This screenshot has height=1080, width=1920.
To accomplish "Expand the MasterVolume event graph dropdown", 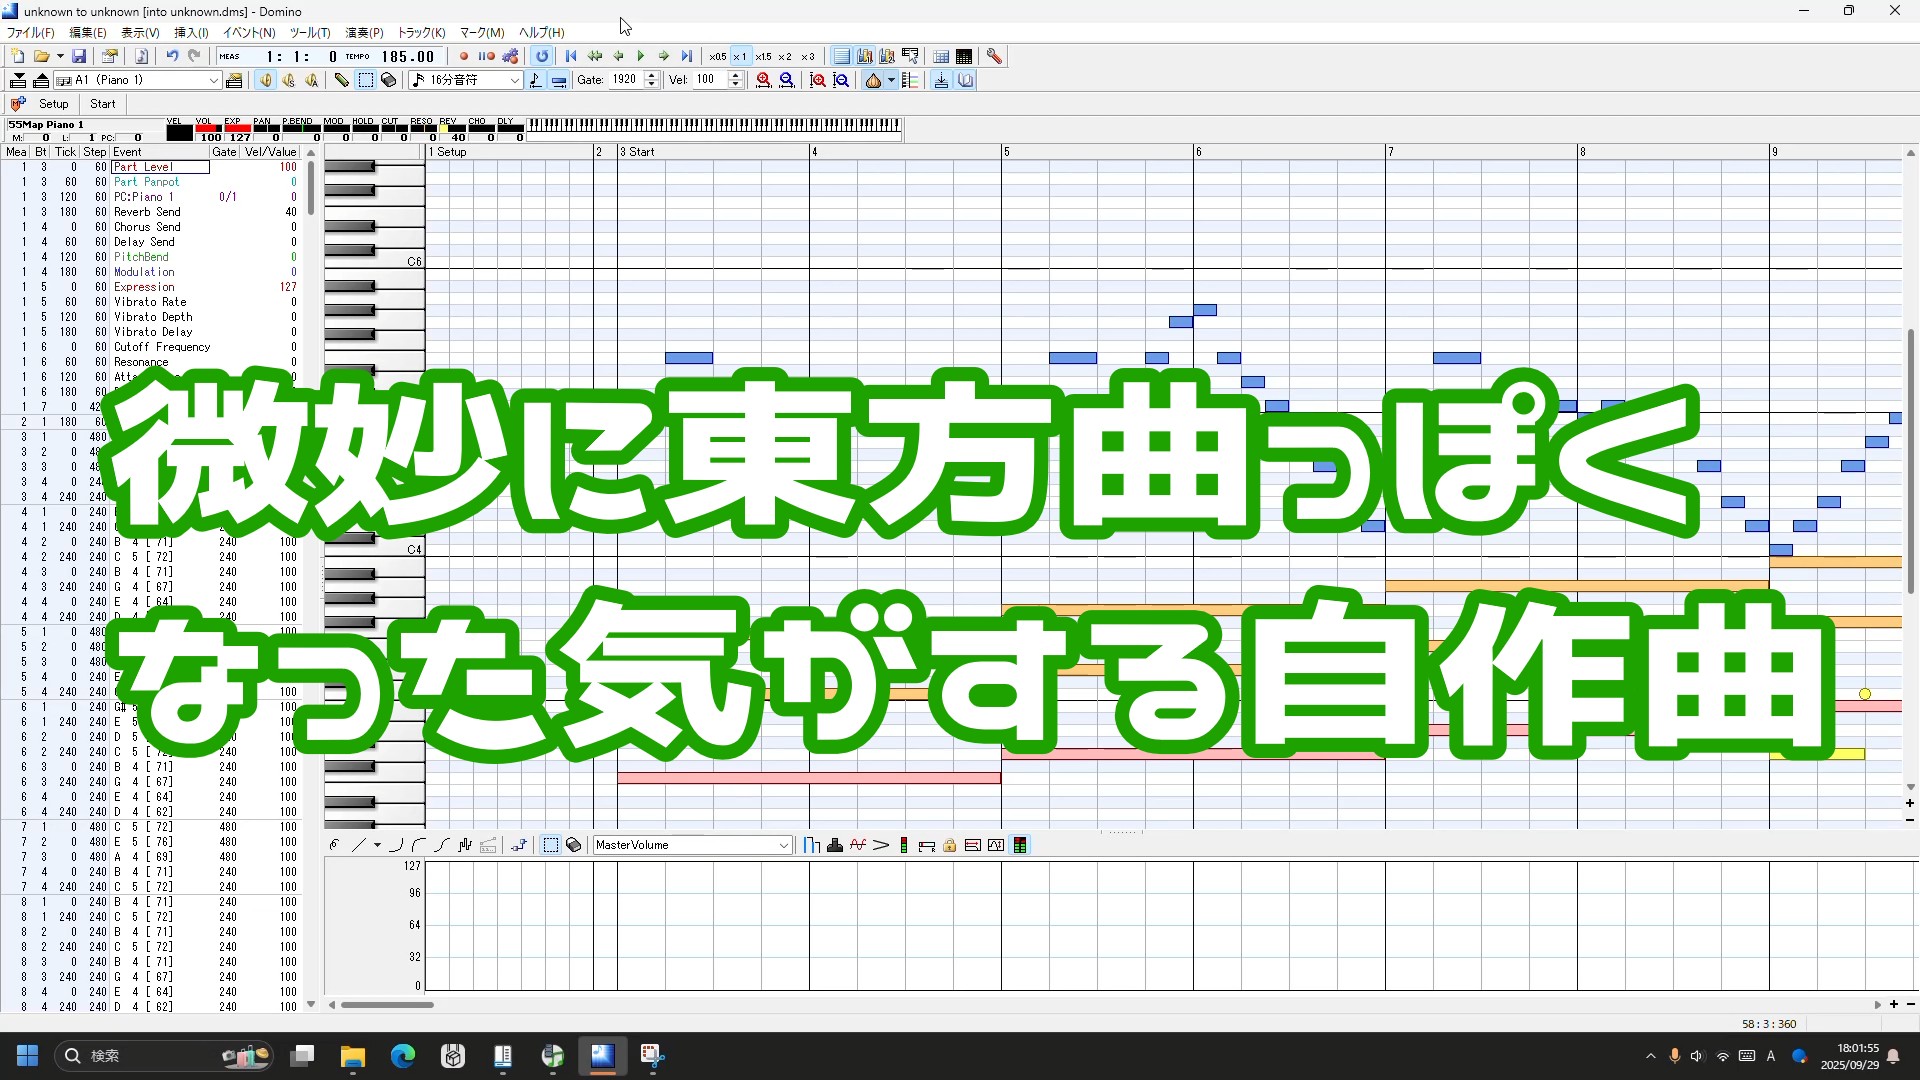I will (783, 845).
